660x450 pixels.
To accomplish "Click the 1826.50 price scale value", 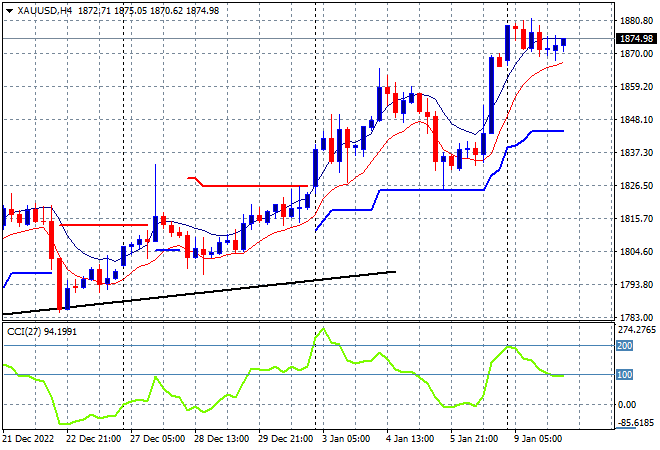I will point(636,186).
